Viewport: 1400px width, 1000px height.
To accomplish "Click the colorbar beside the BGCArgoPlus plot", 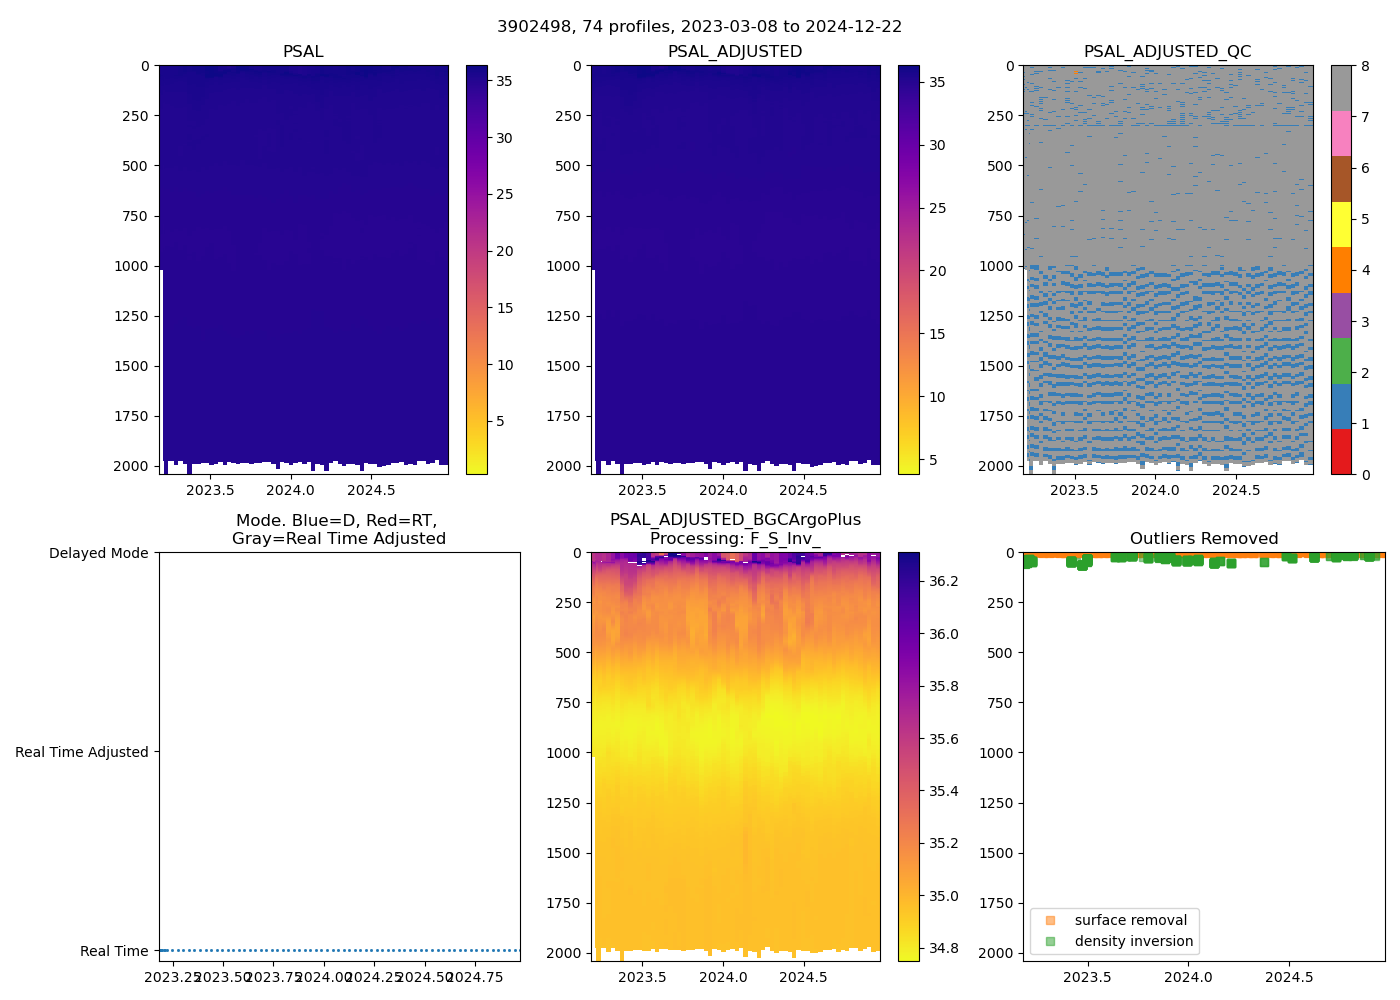I will [908, 756].
